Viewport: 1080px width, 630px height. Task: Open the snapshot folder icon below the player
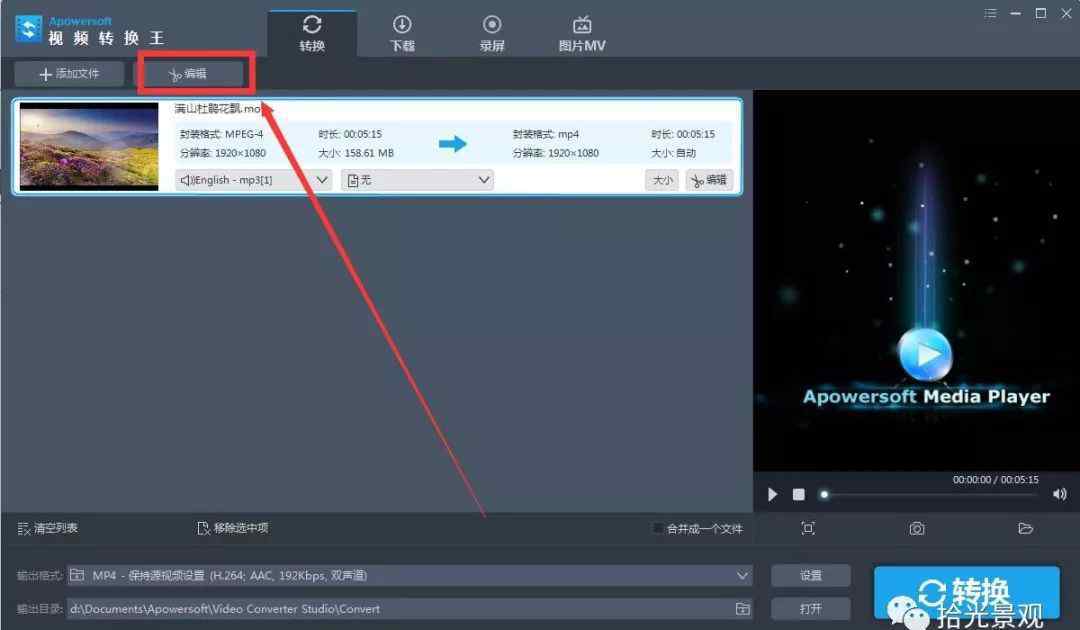[1026, 528]
